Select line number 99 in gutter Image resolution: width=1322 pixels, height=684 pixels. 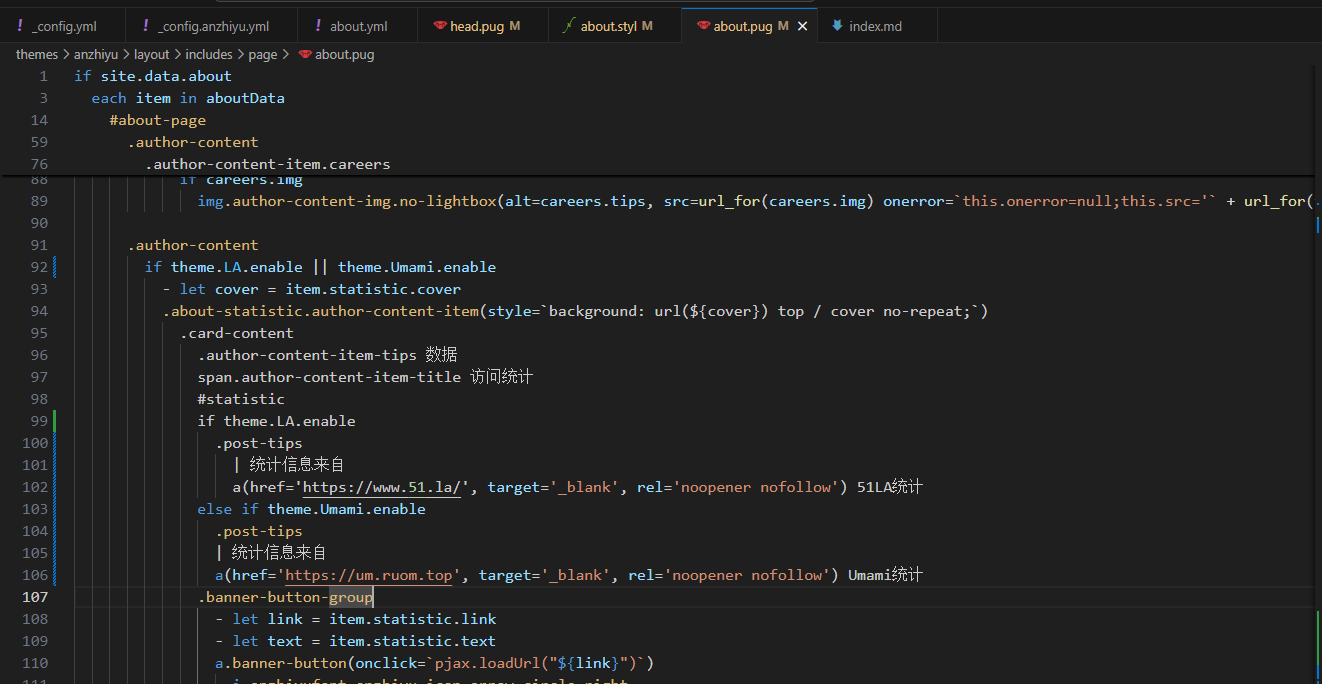[39, 421]
